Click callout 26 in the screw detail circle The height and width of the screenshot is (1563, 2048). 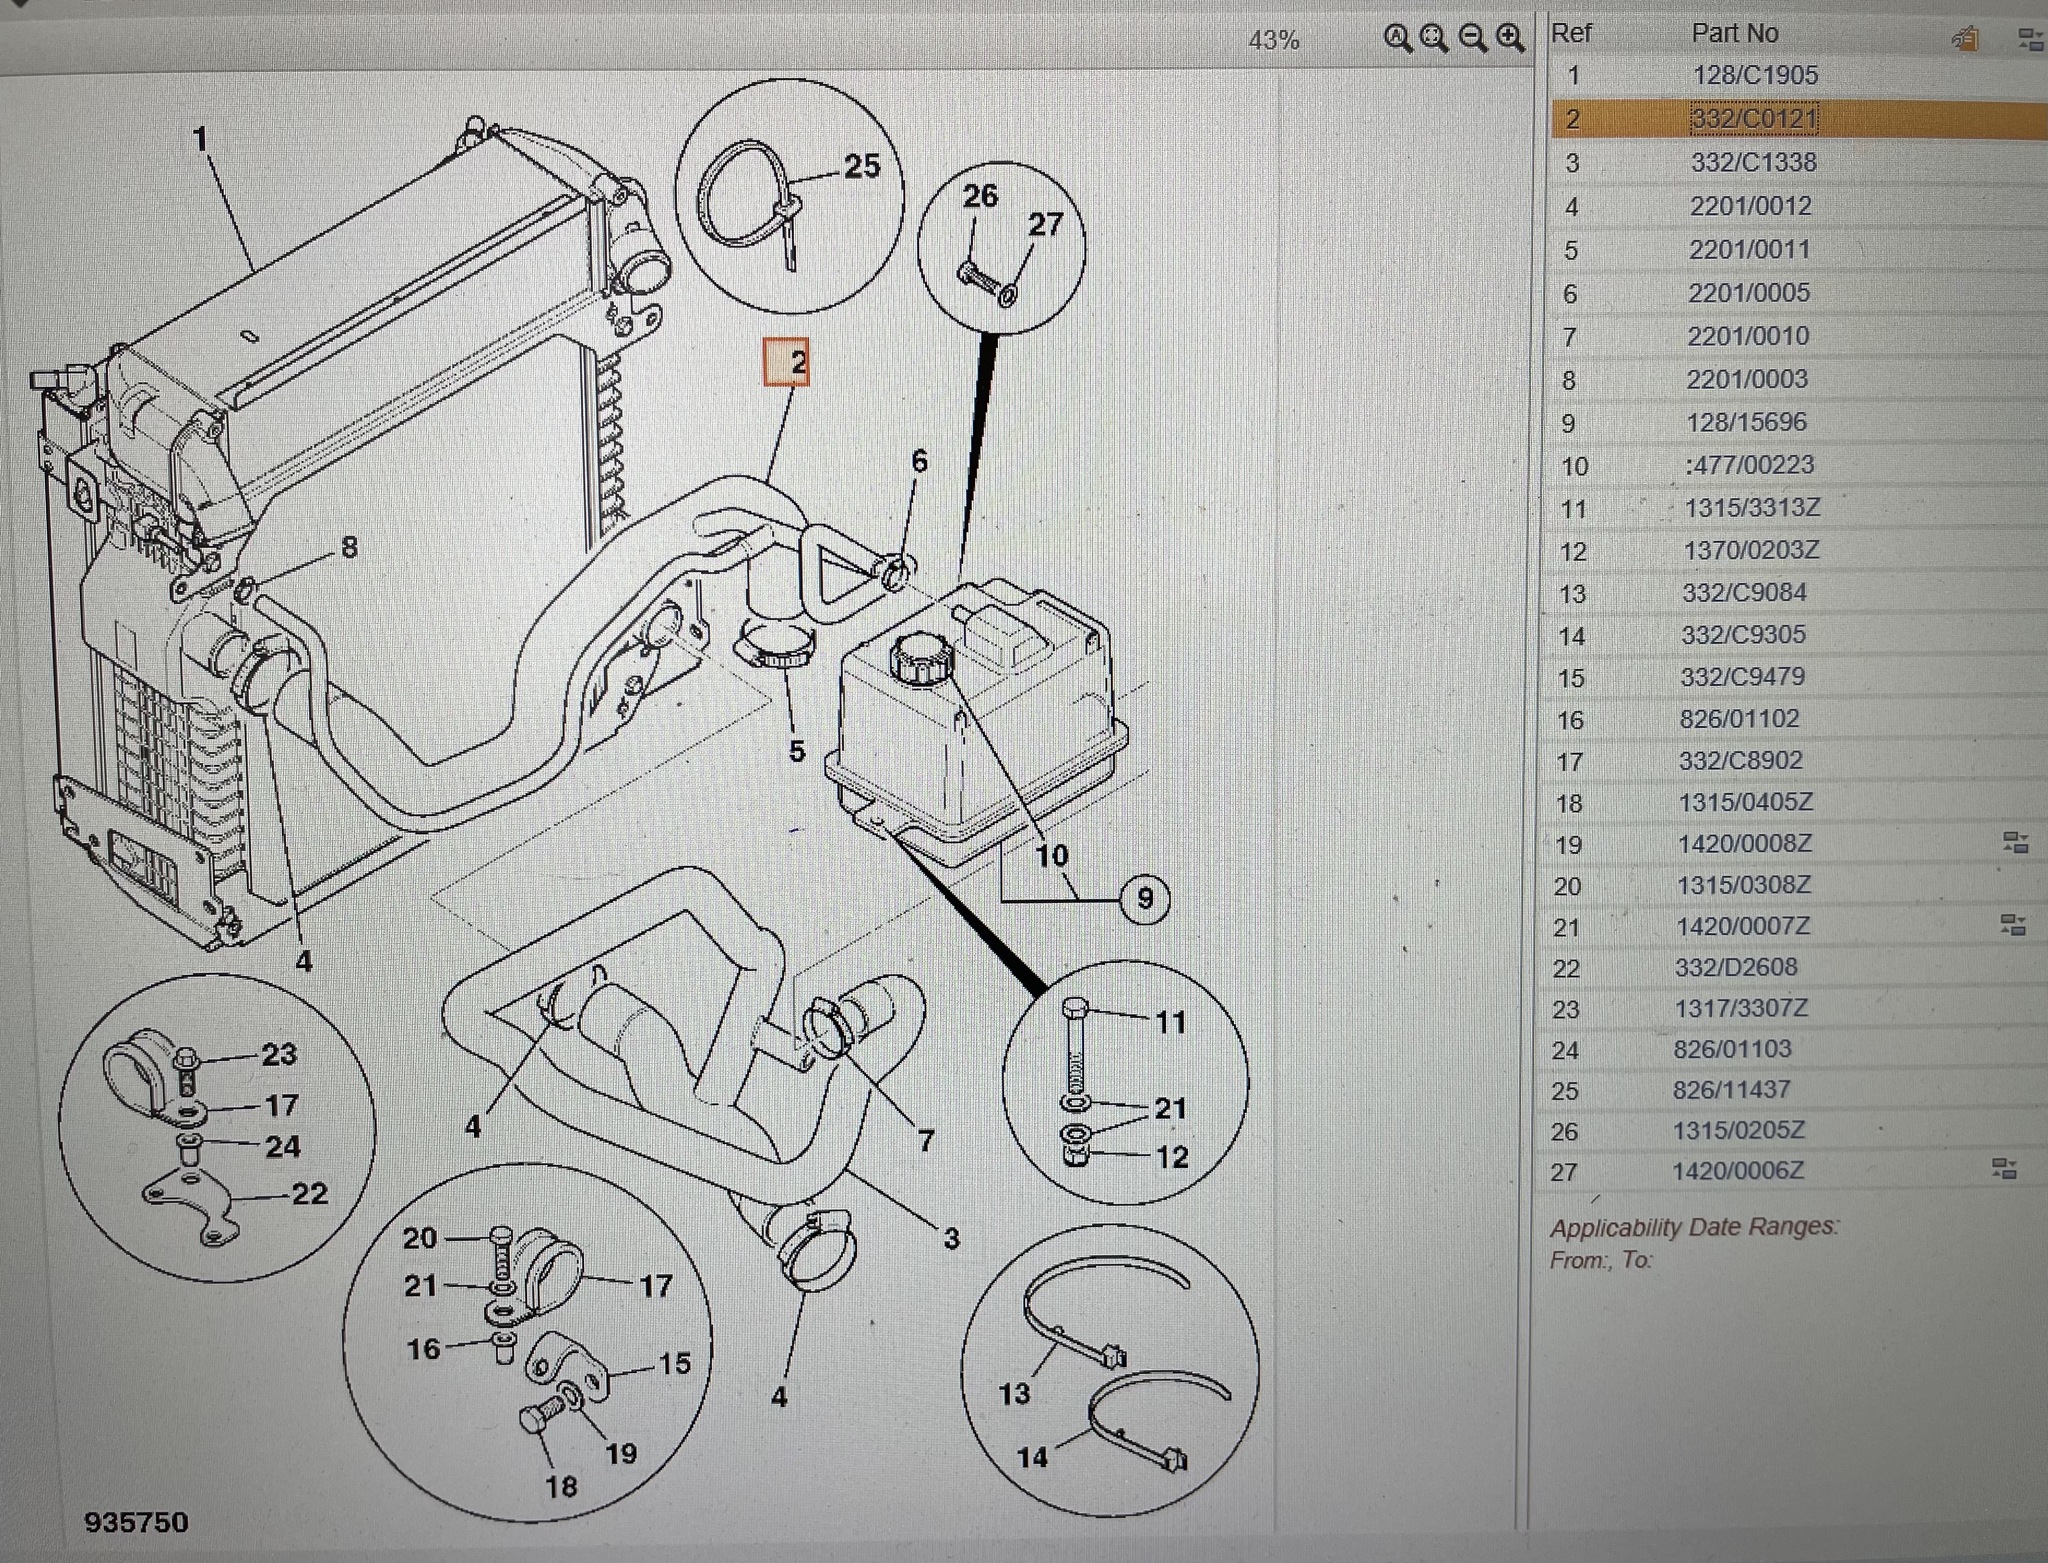pyautogui.click(x=980, y=195)
